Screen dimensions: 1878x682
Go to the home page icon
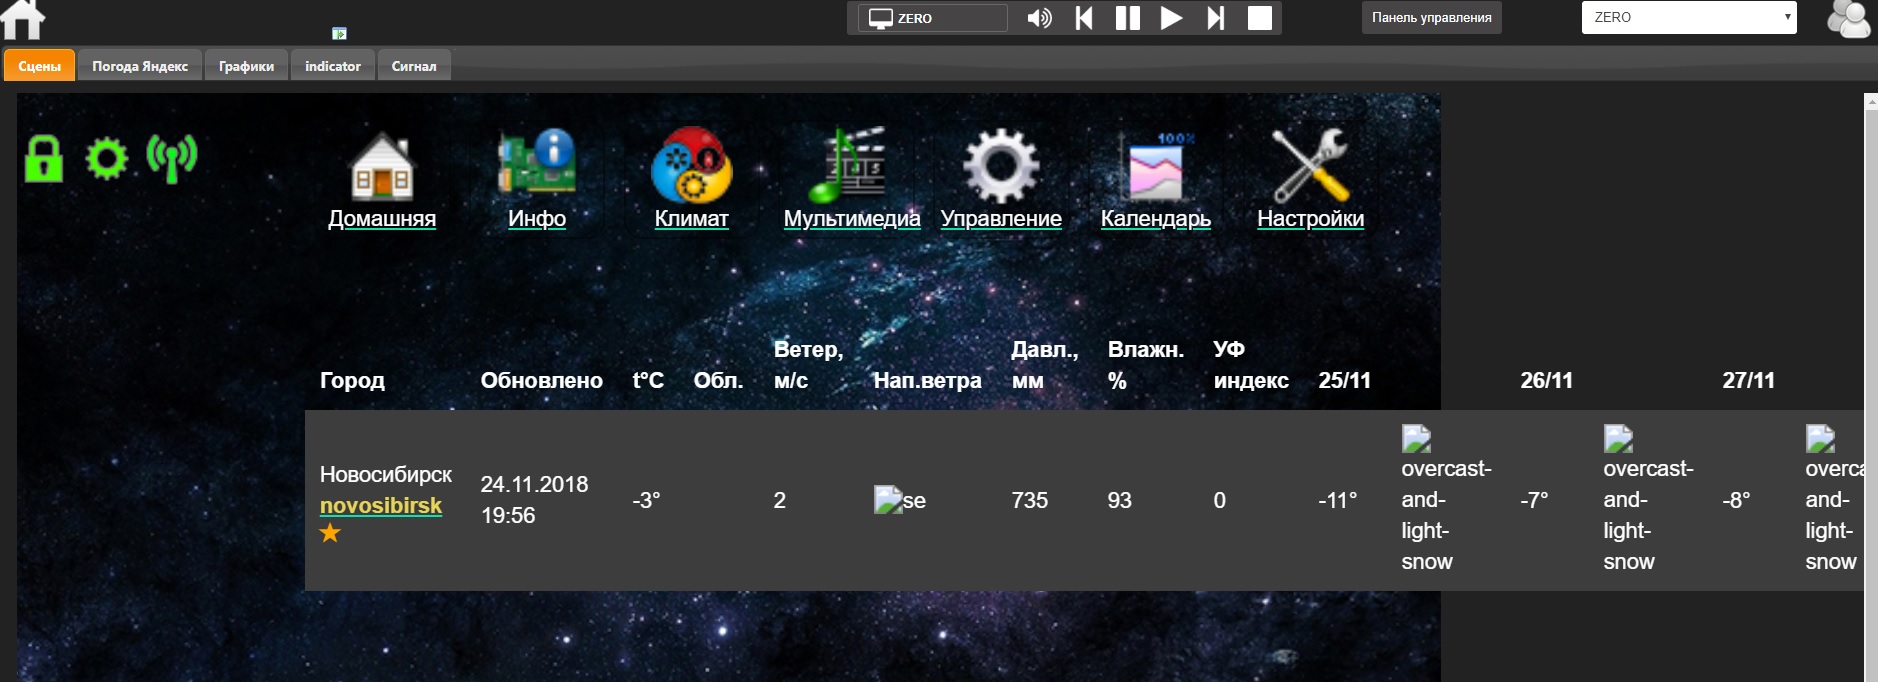click(23, 19)
